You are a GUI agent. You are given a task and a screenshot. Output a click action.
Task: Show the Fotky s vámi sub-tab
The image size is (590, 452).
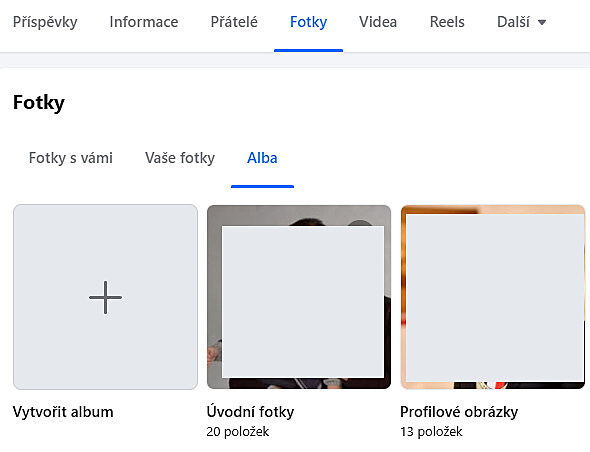pyautogui.click(x=71, y=158)
